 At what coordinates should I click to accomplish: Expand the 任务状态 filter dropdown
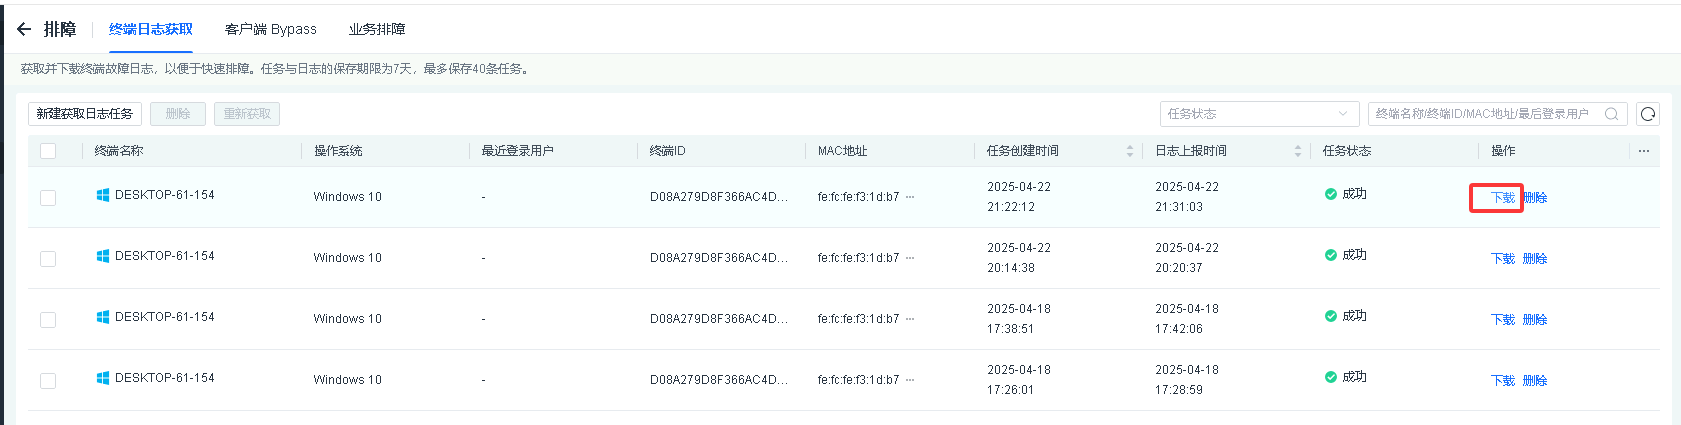pyautogui.click(x=1259, y=114)
